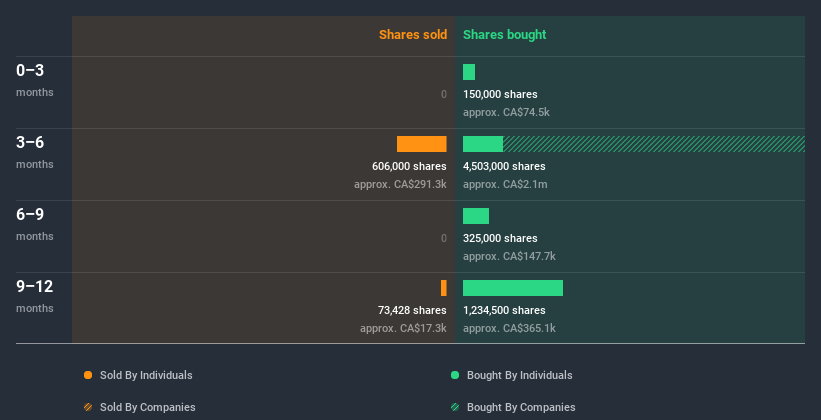Viewport: 821px width, 420px height.
Task: Select the Sold By Individuals legend label
Action: [x=146, y=375]
